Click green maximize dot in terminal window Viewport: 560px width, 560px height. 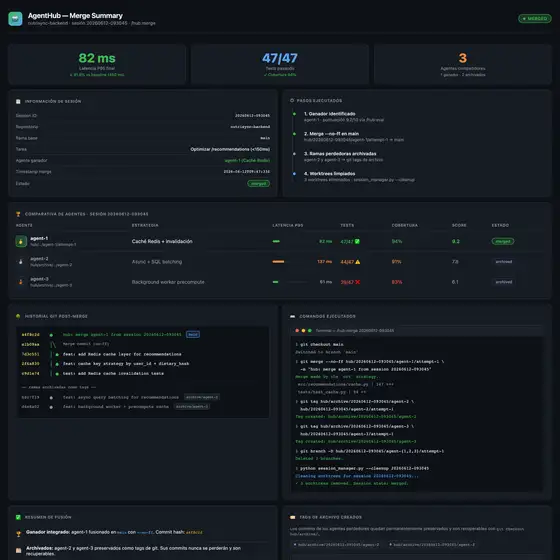pyautogui.click(x=310, y=331)
